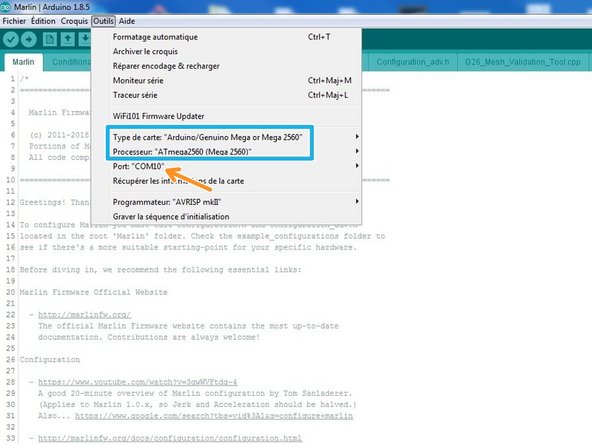The image size is (592, 444).
Task: Switch to G26_Mesh_Validation_Tool.cpp tab
Action: 523,62
